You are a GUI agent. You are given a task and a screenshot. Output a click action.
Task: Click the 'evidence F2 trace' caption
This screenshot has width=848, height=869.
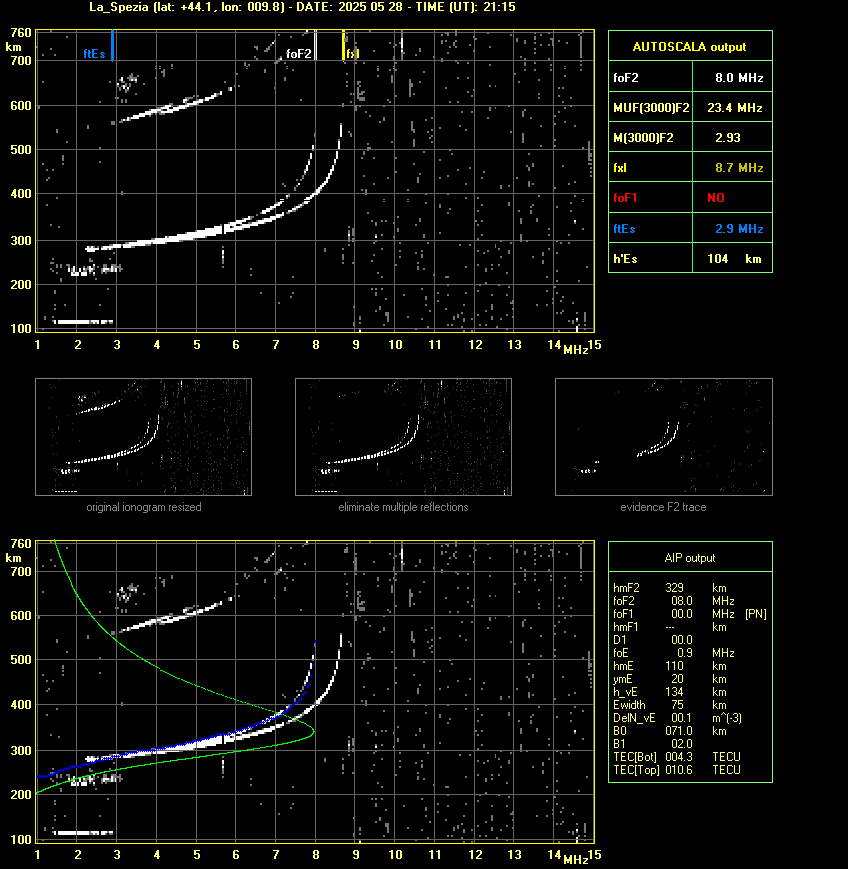click(x=663, y=507)
